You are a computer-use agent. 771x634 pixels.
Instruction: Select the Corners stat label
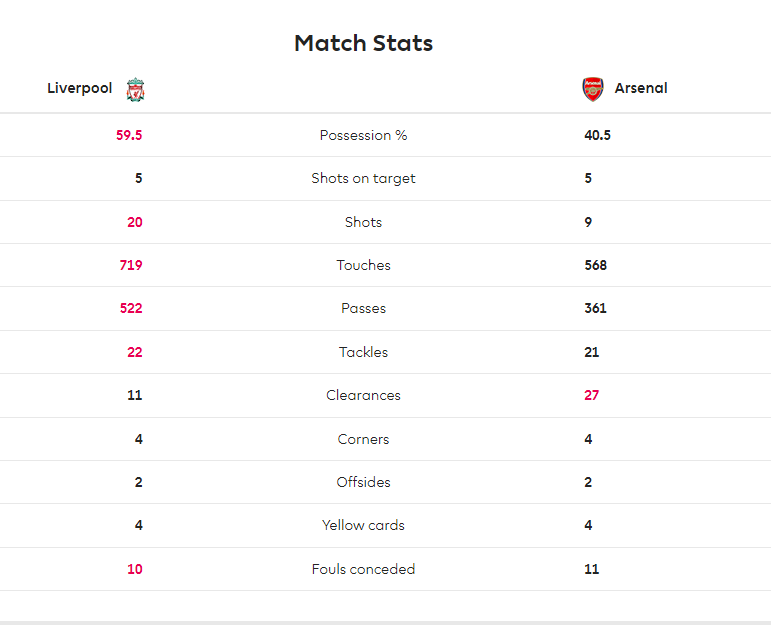coord(363,439)
